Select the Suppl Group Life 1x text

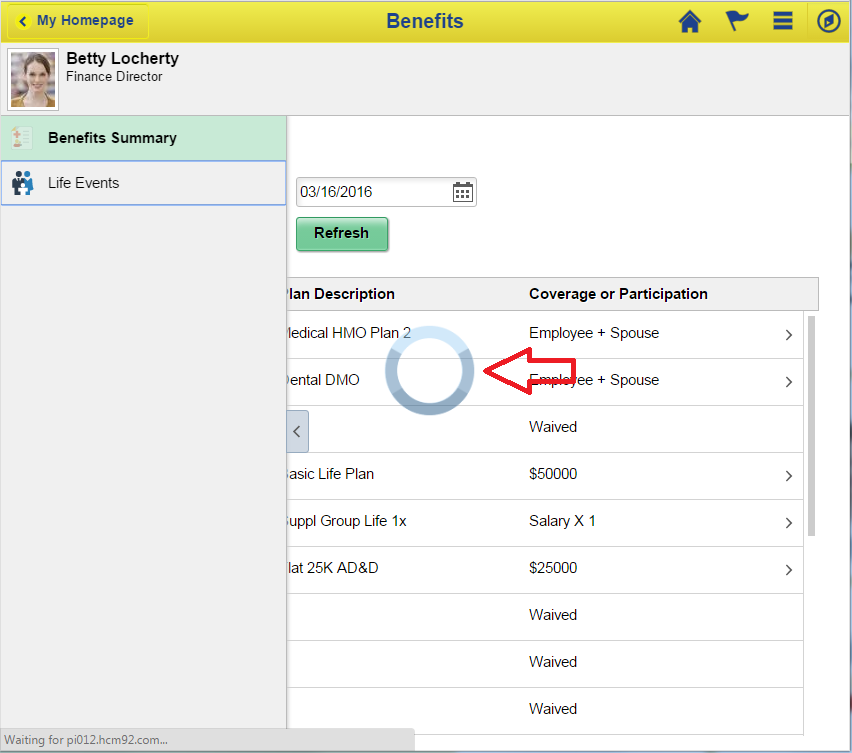tap(347, 521)
